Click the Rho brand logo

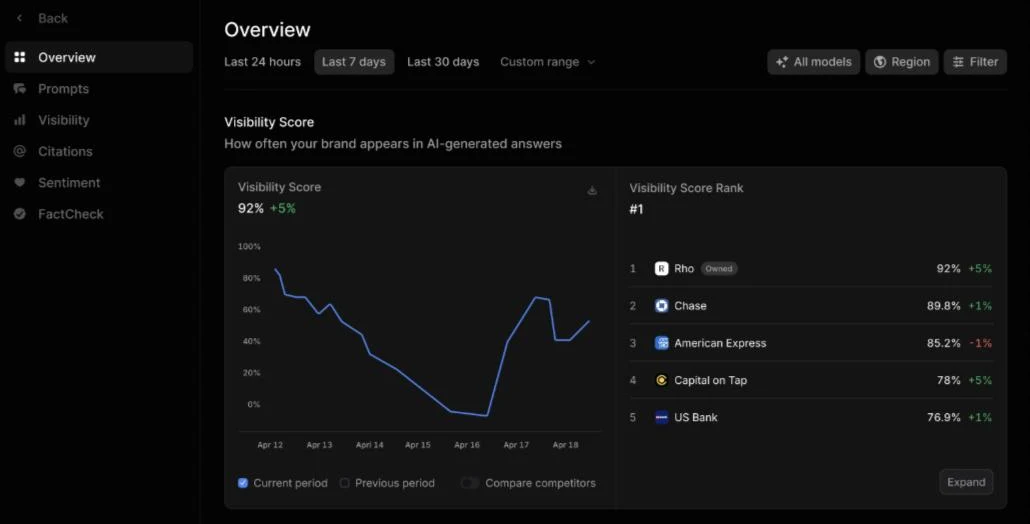pyautogui.click(x=661, y=269)
